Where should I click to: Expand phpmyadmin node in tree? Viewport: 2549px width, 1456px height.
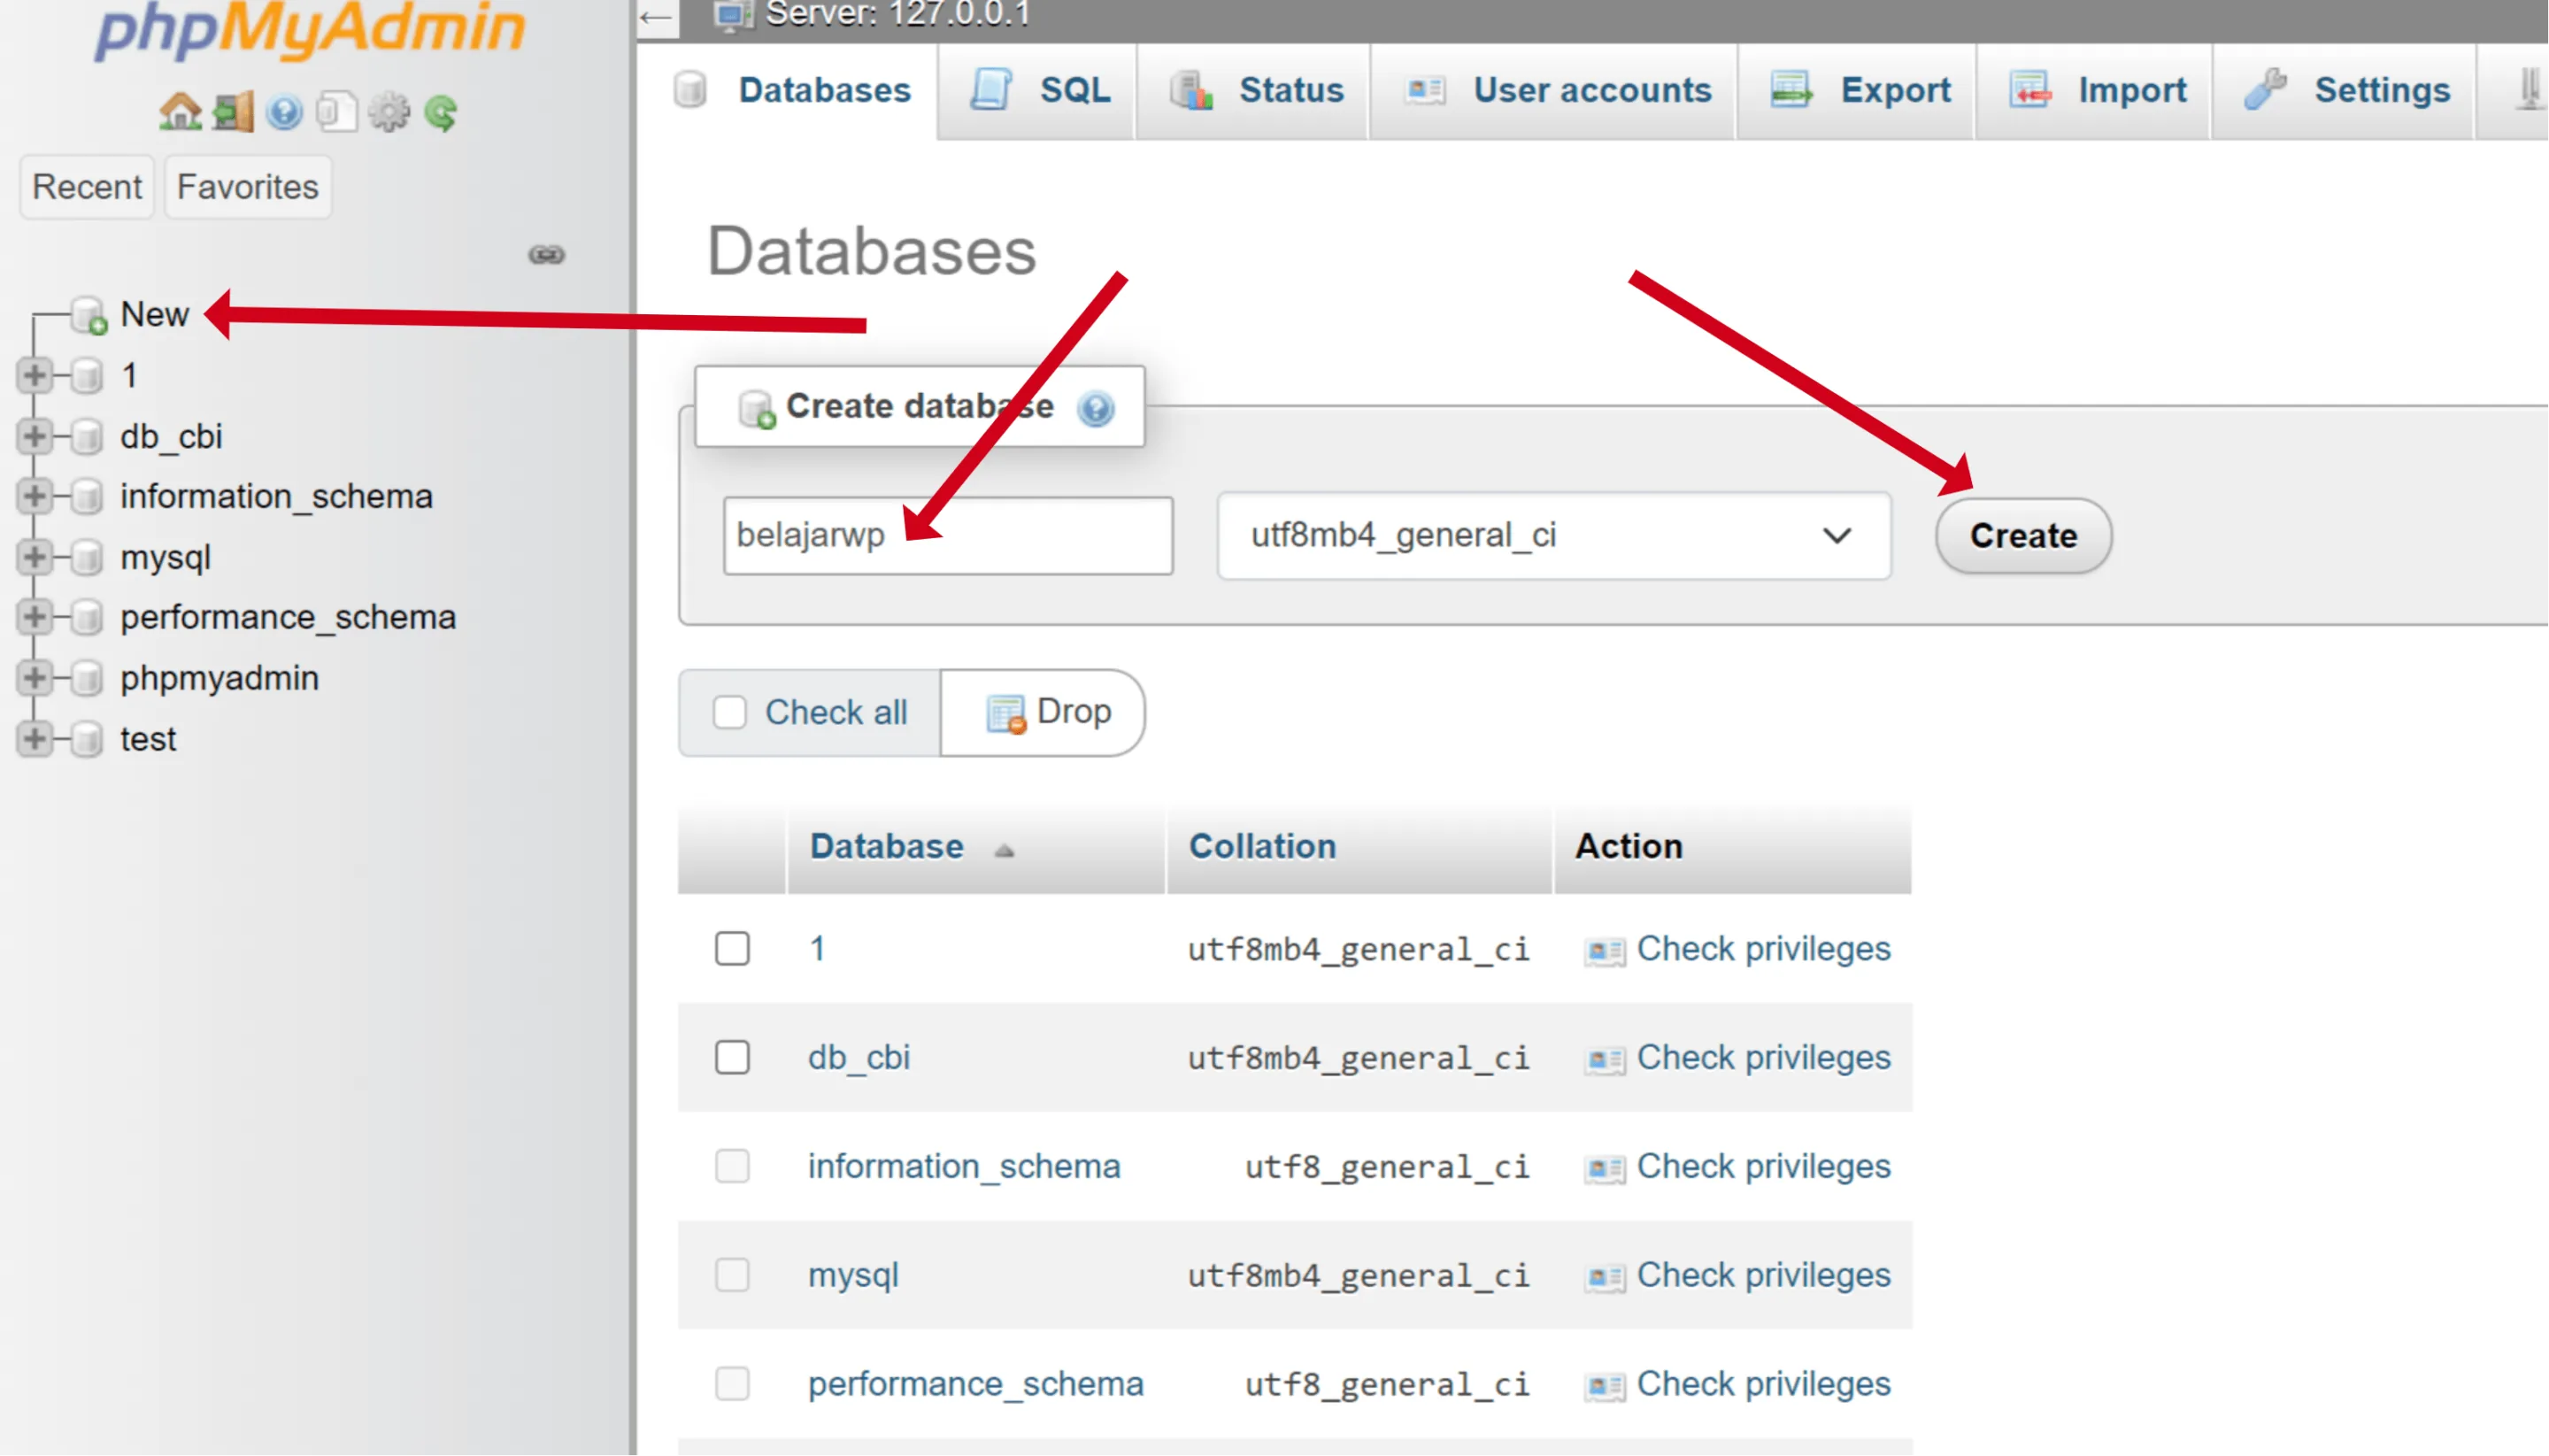pos(34,679)
